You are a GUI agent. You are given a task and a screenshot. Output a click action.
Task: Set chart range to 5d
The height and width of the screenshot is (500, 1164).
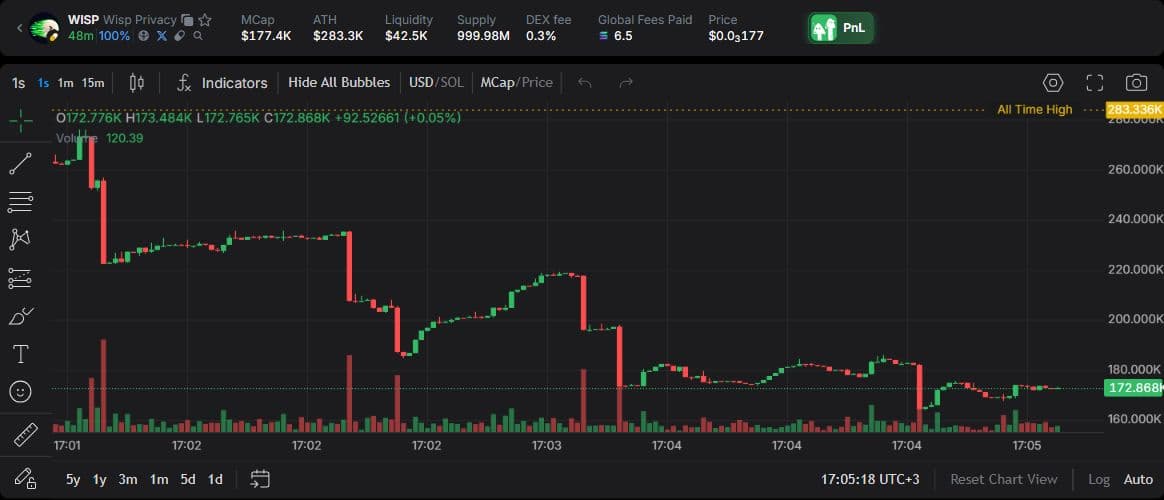pyautogui.click(x=188, y=479)
